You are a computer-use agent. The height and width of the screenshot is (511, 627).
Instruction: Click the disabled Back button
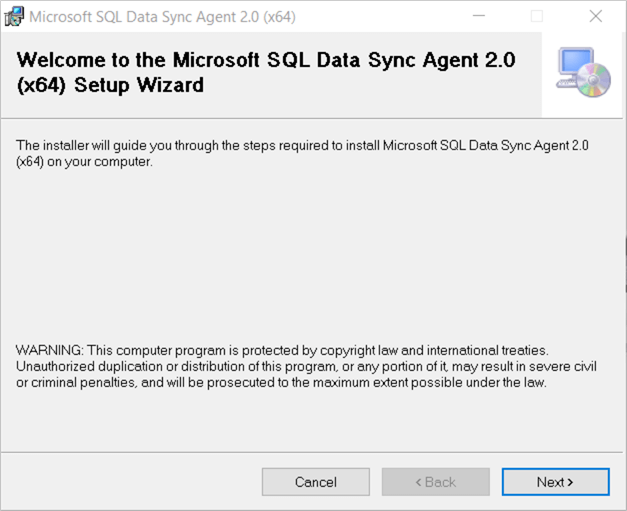click(435, 482)
